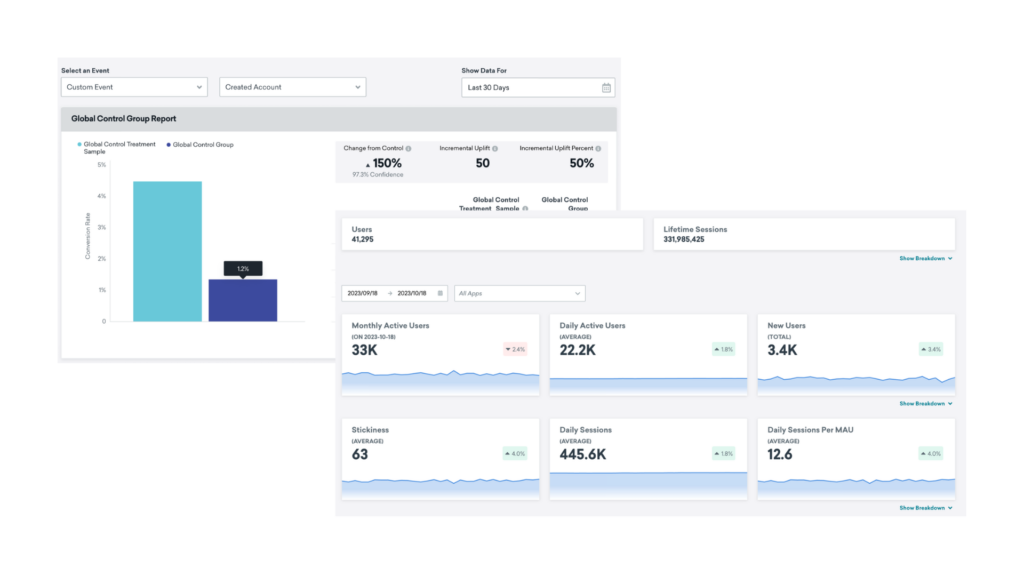Click the Incremental Uplift value 50
The image size is (1024, 576).
pos(483,163)
